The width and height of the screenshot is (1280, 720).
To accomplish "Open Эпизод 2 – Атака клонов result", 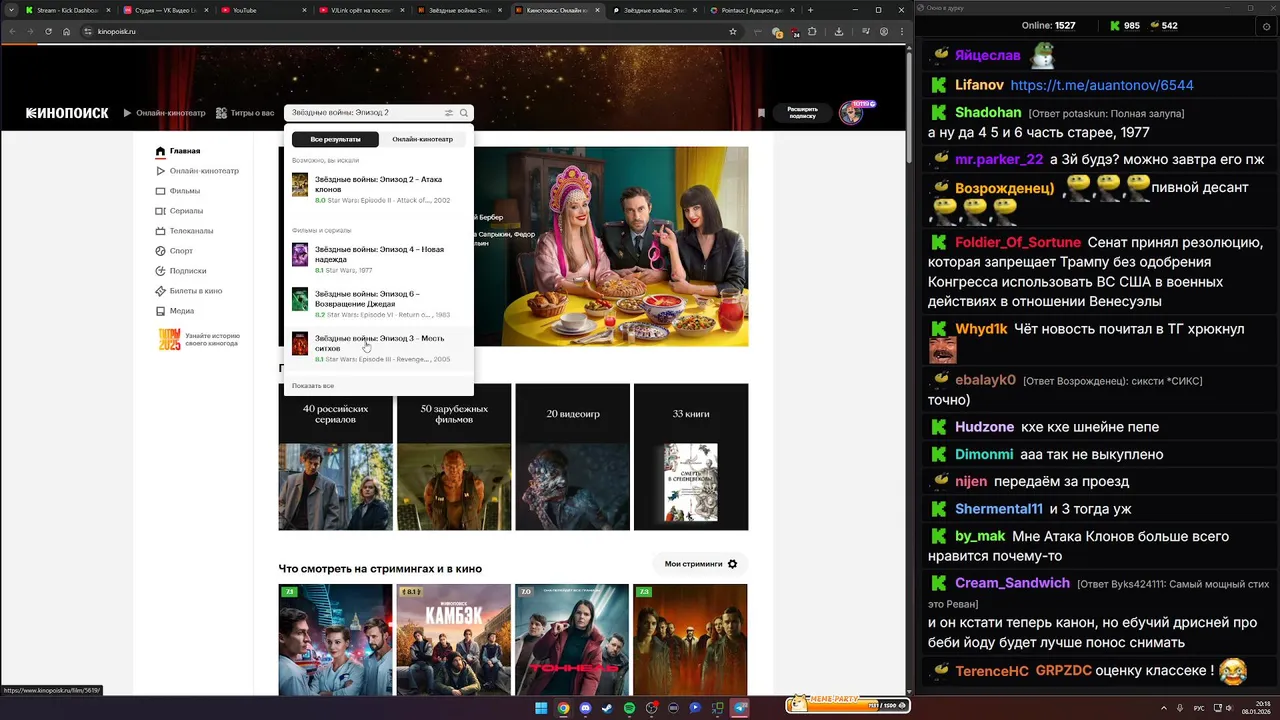I will [378, 189].
